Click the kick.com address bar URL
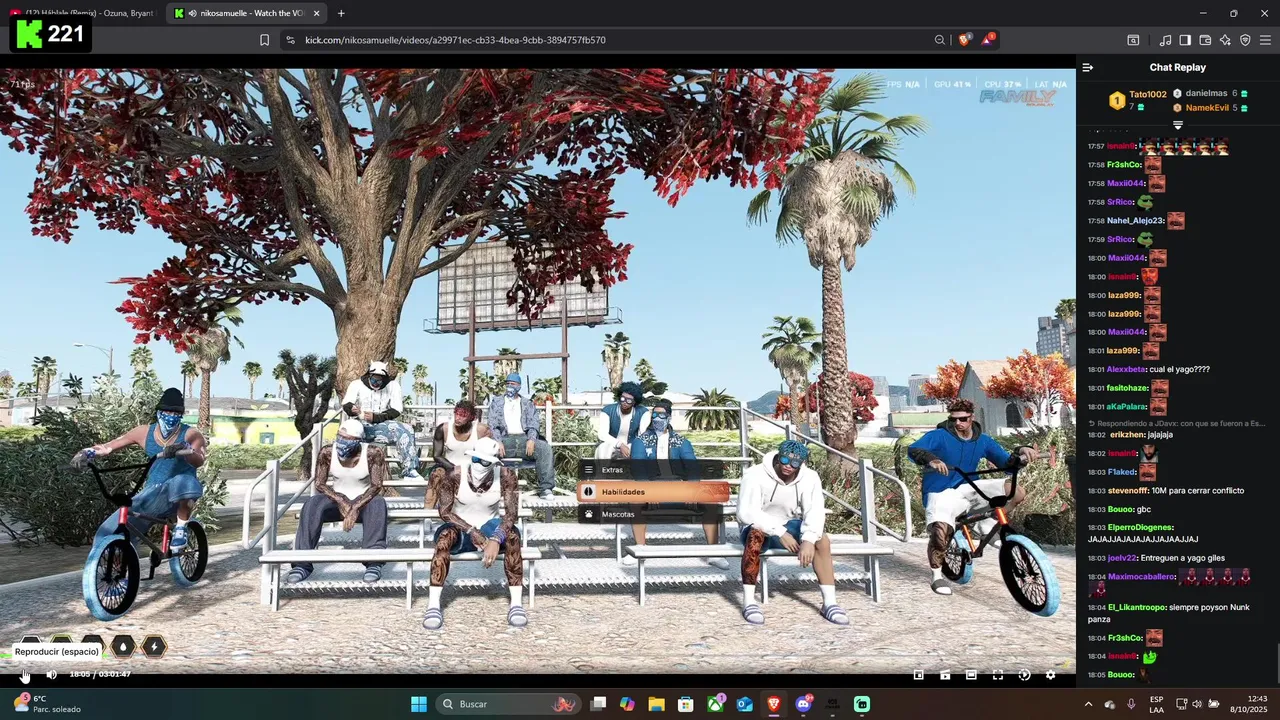Screen dimensions: 1280x720 455,40
